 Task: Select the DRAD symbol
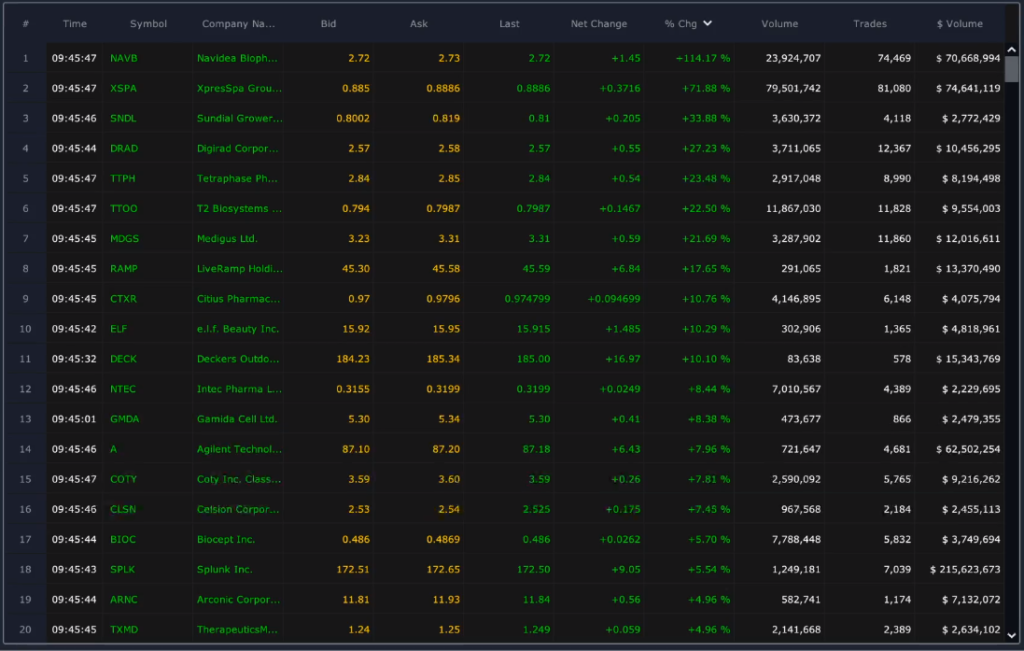tap(124, 148)
